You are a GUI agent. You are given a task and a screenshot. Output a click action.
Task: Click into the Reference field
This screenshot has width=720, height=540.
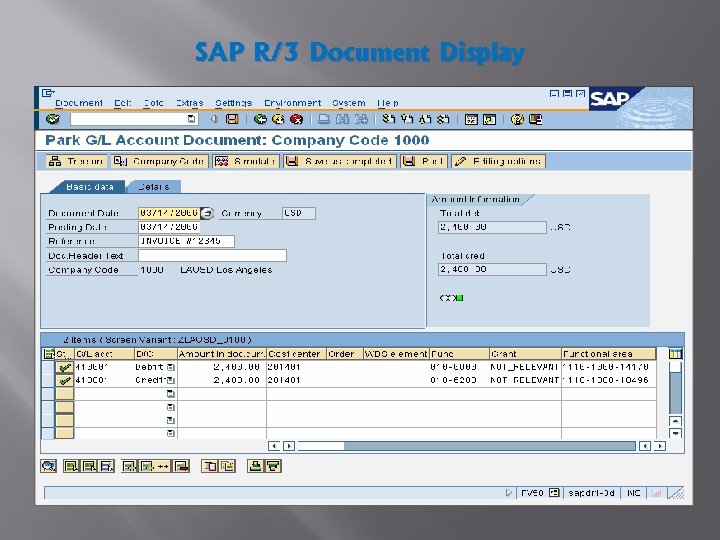pos(186,241)
